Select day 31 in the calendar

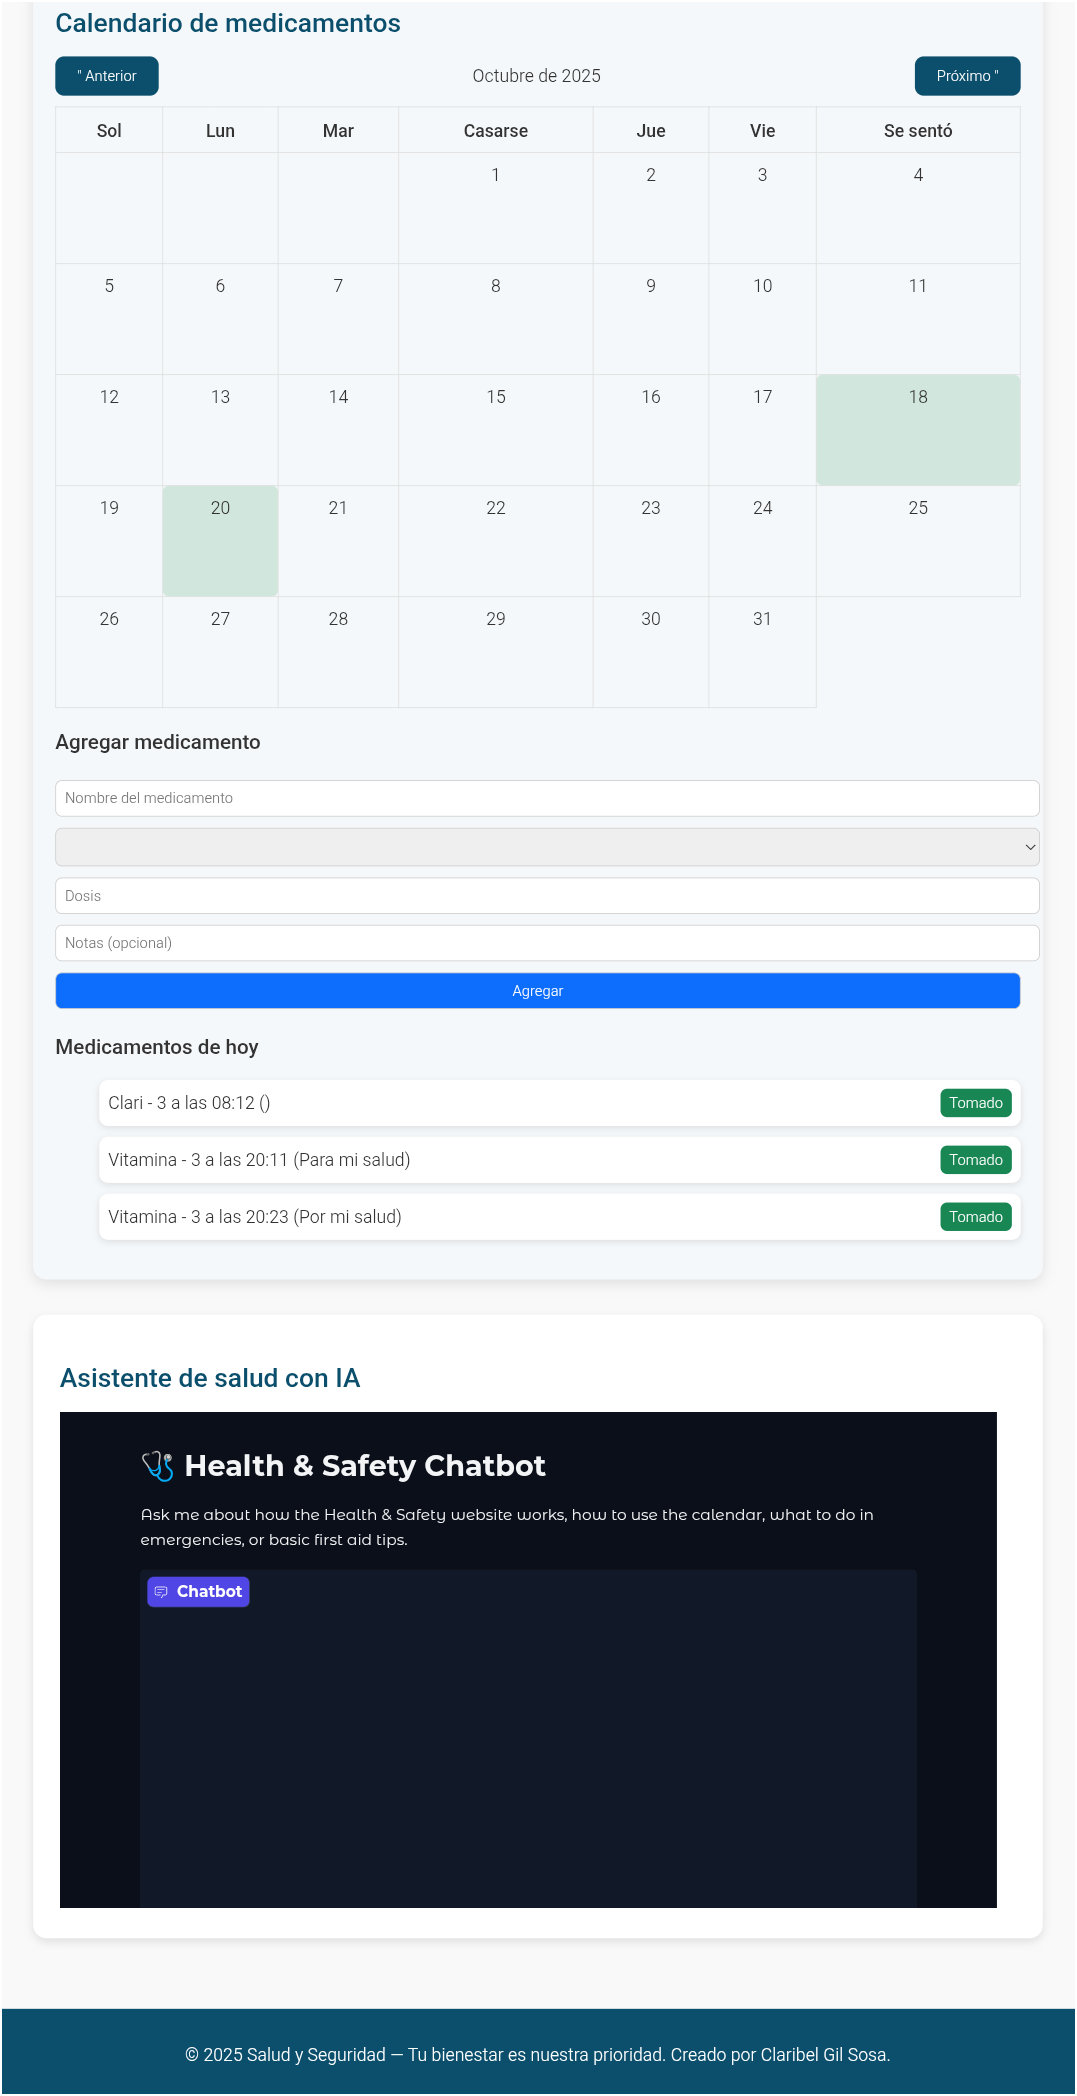click(x=763, y=652)
